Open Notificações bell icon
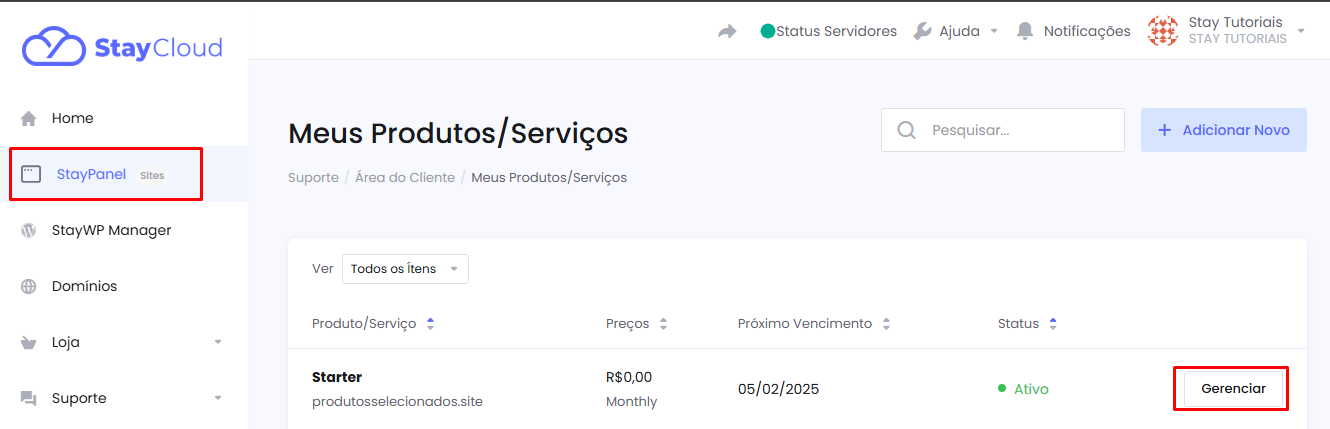Image resolution: width=1330 pixels, height=429 pixels. click(1025, 31)
